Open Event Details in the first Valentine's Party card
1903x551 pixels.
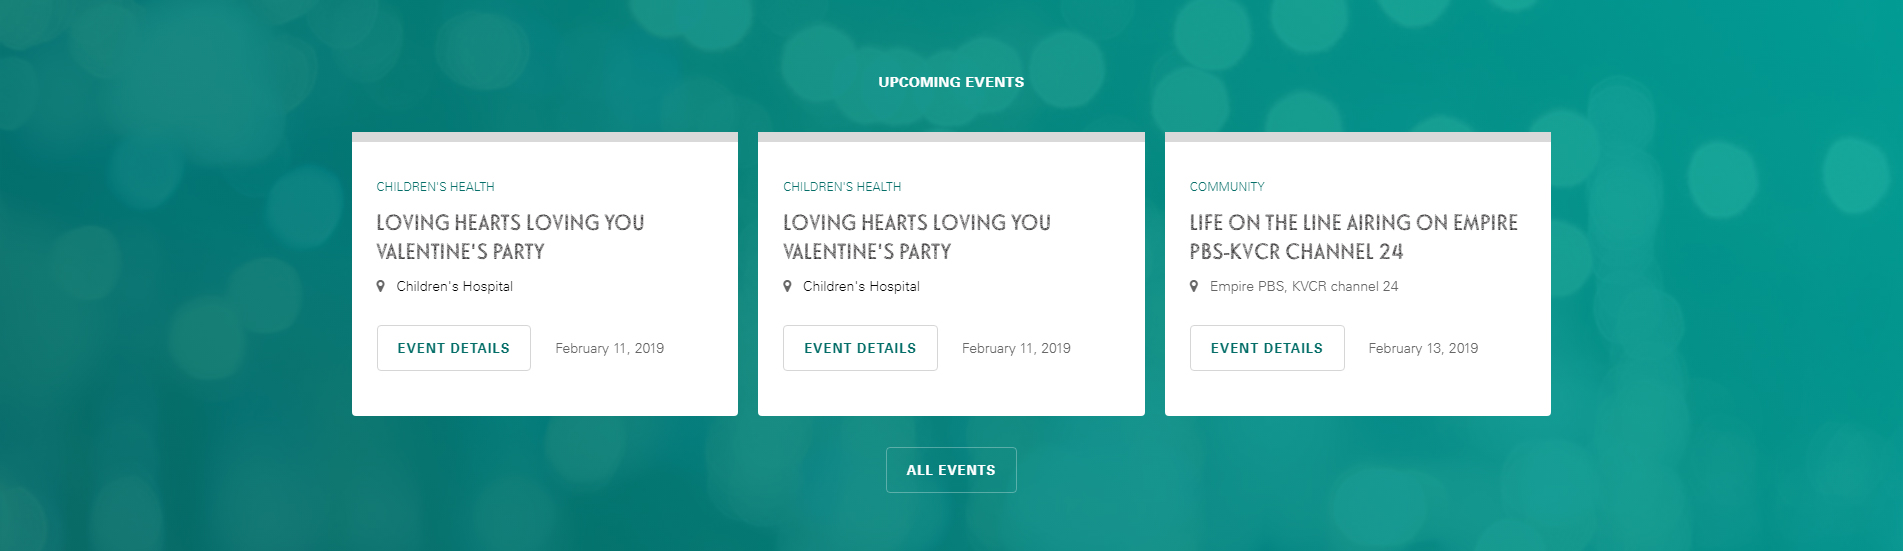click(x=454, y=348)
